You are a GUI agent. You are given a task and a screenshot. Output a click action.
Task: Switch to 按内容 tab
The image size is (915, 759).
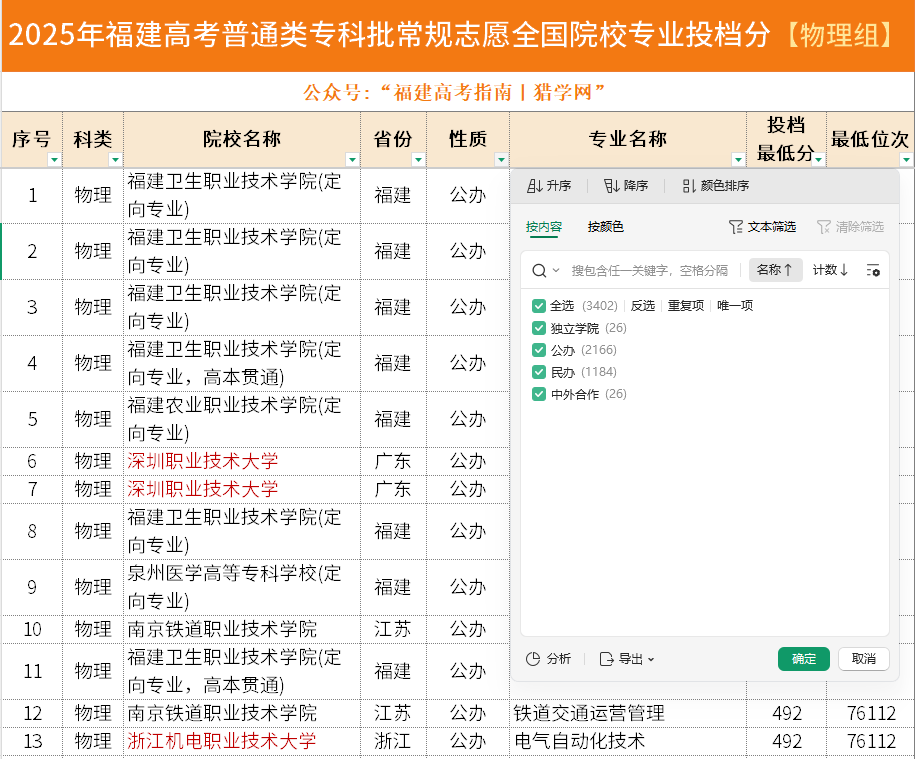(x=543, y=227)
